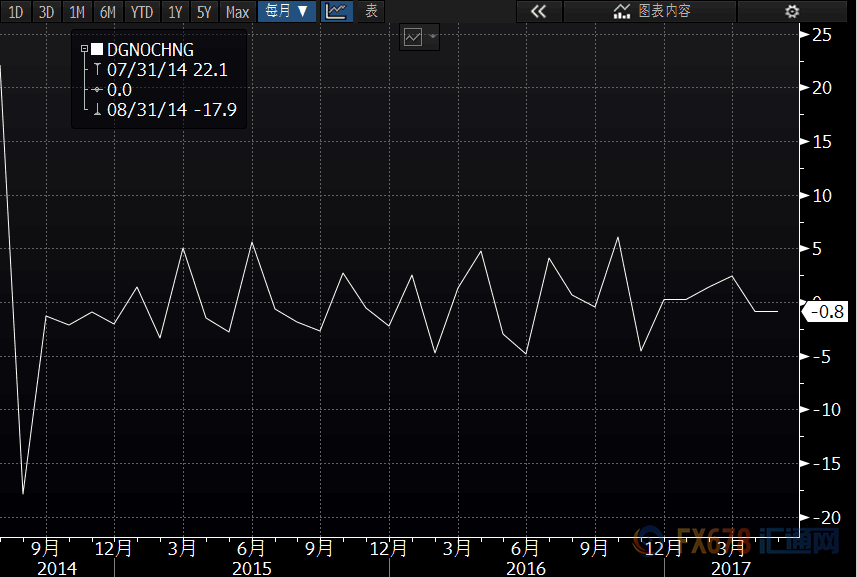Click the double left chevron collapse icon

tap(538, 11)
